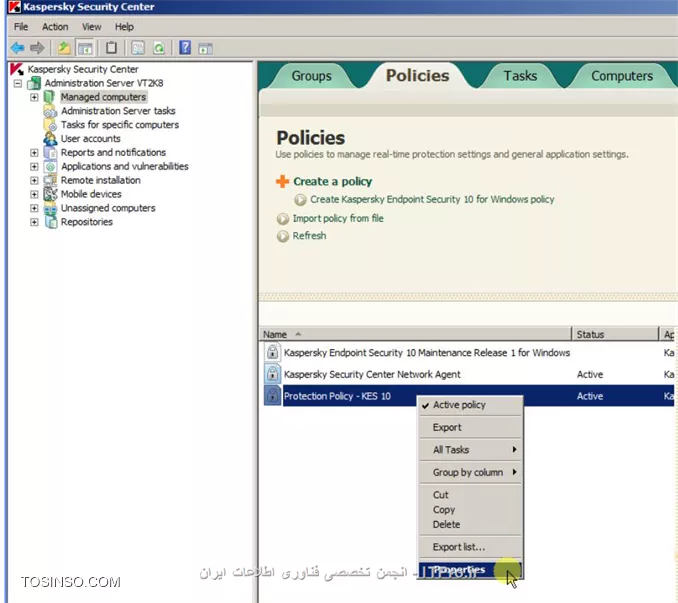Screen dimensions: 678x603
Task: Open Help with the question mark icon
Action: [x=185, y=48]
